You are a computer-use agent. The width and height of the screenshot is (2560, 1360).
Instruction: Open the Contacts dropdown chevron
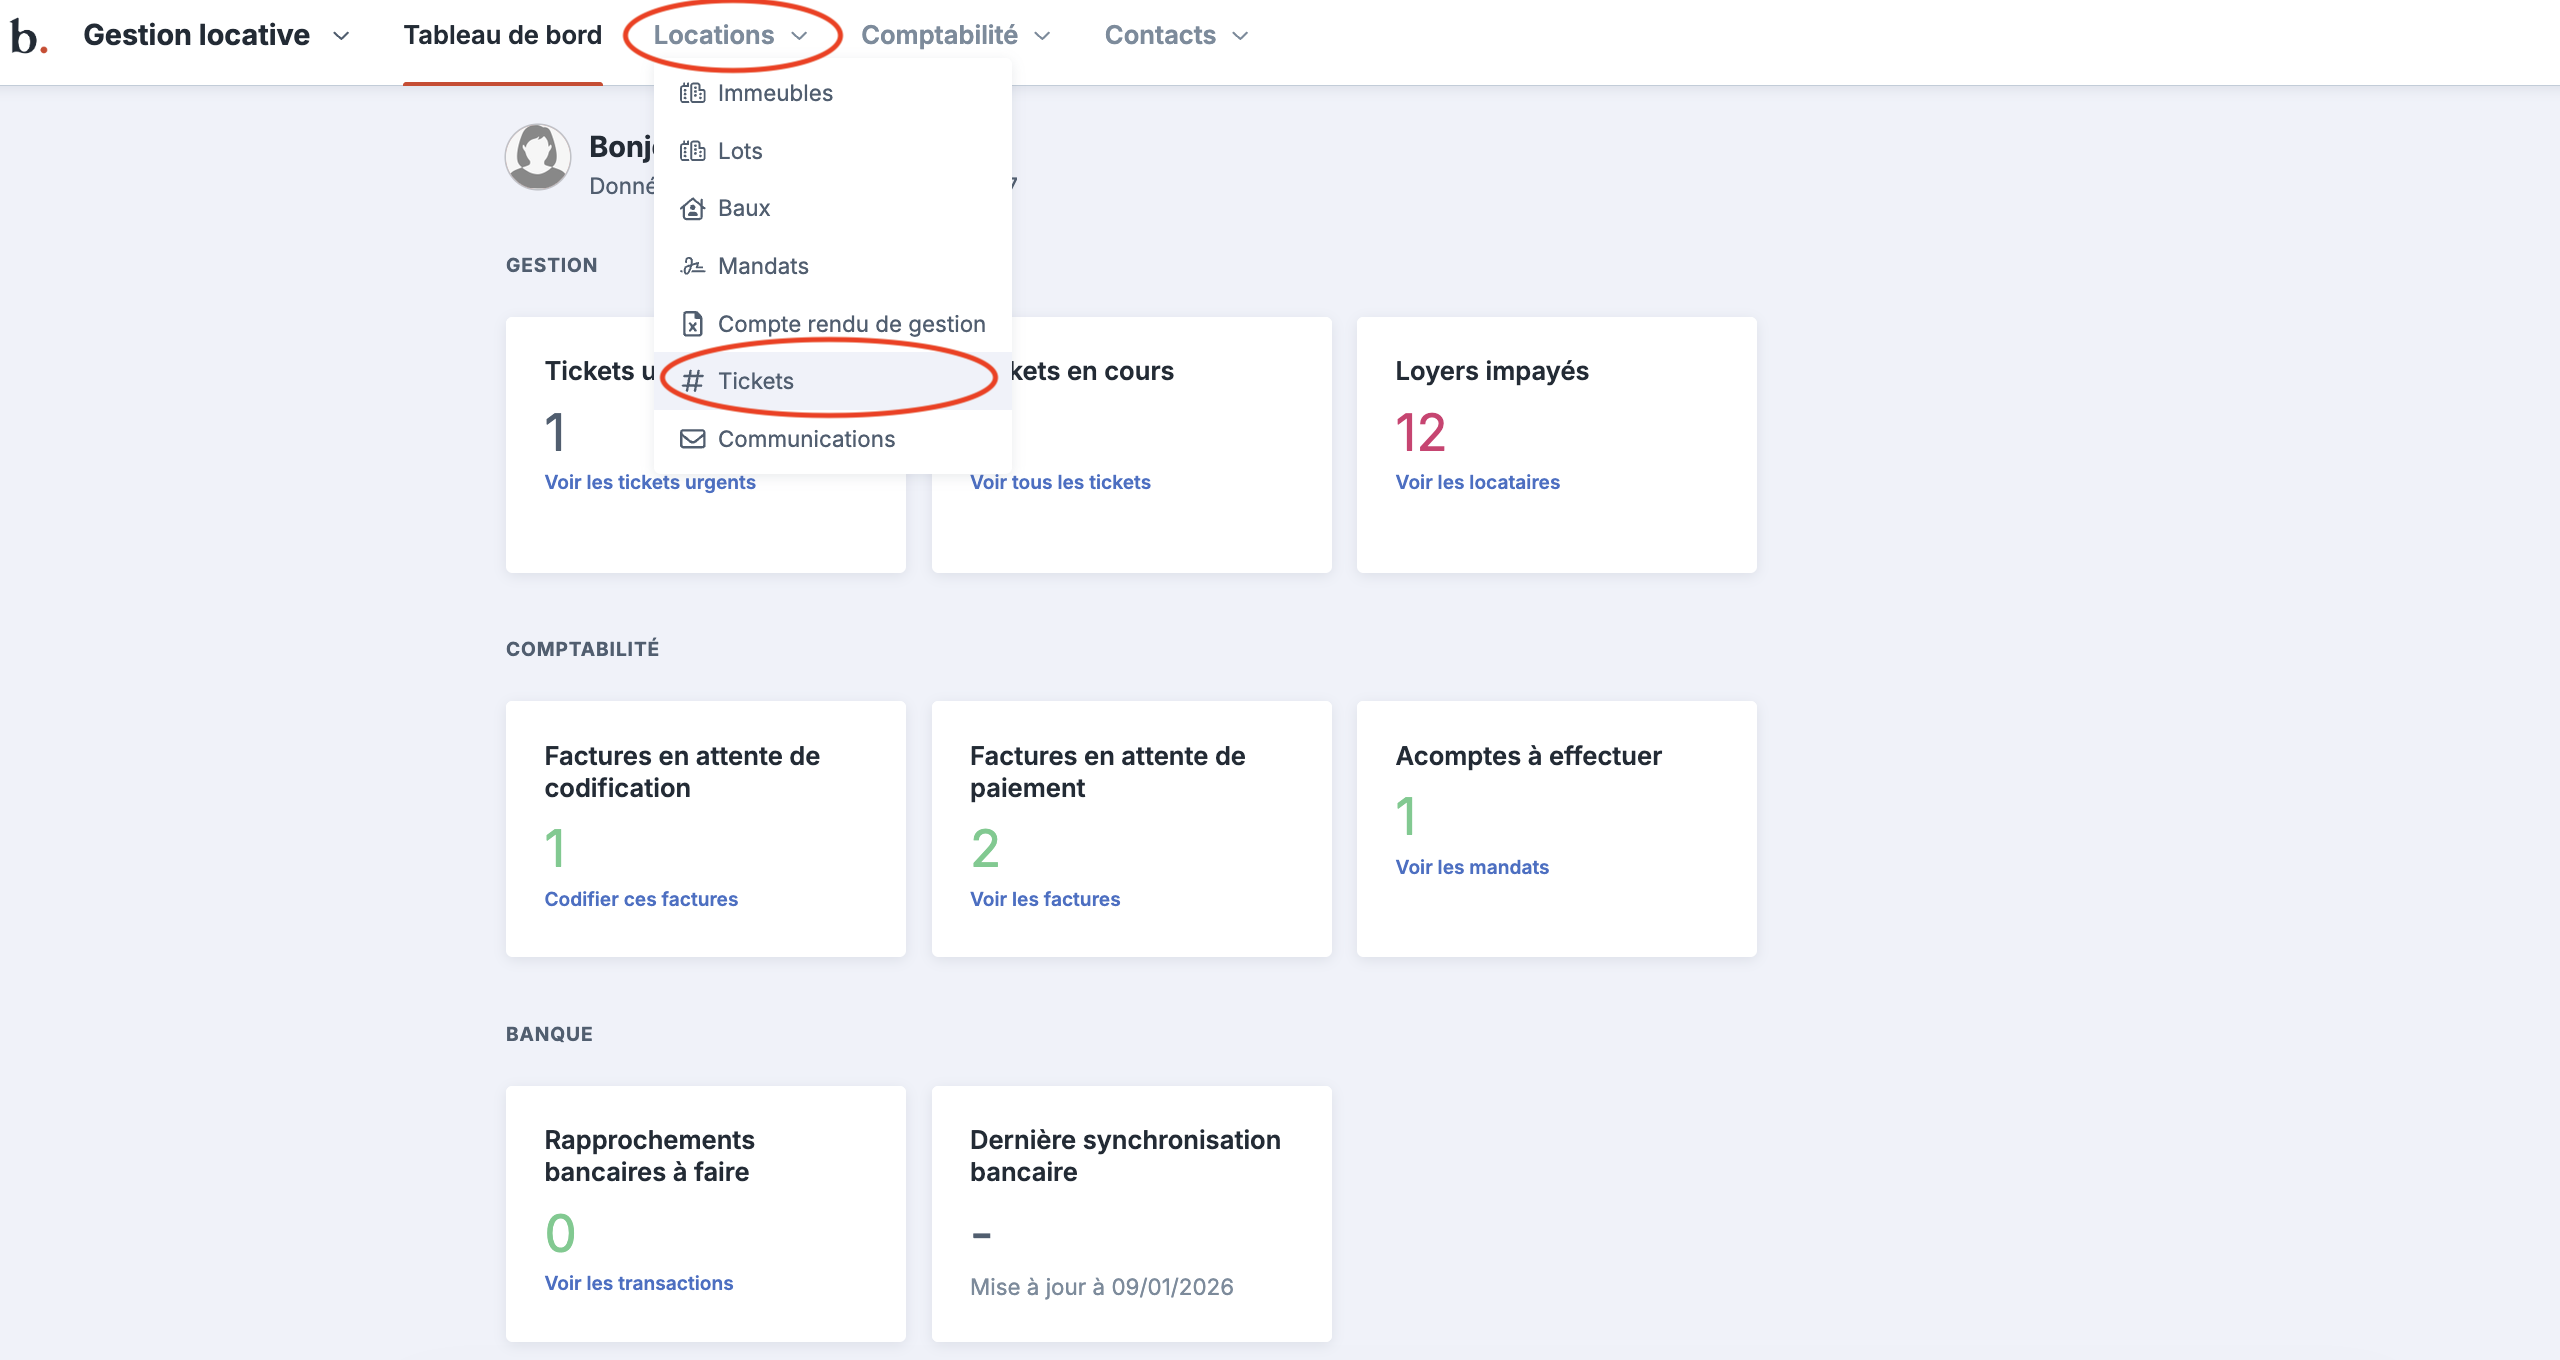[1241, 36]
